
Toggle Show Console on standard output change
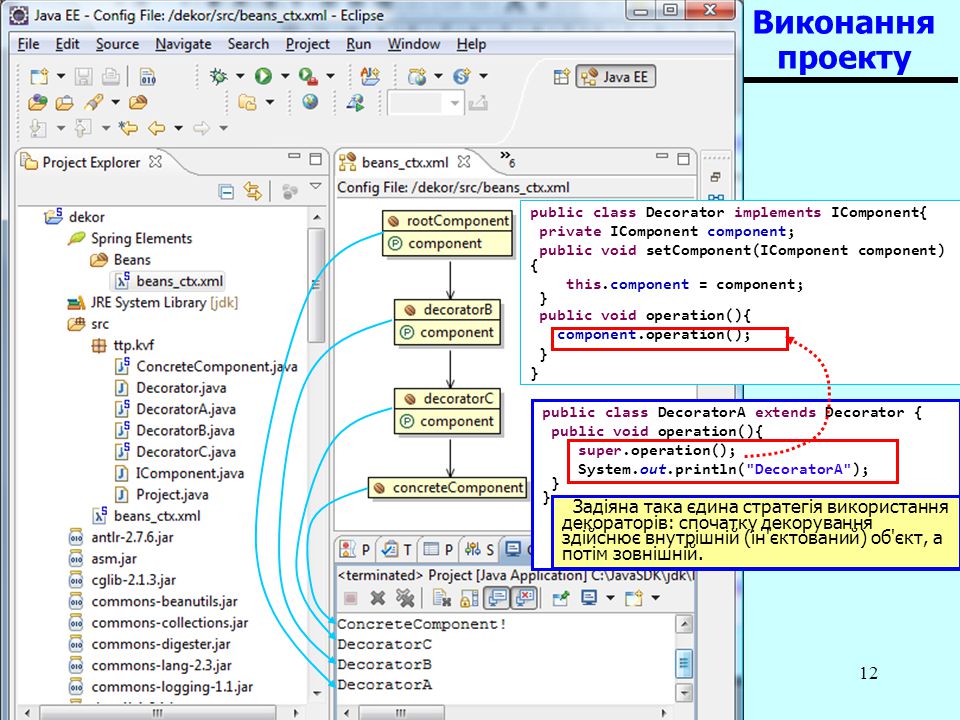(x=497, y=598)
